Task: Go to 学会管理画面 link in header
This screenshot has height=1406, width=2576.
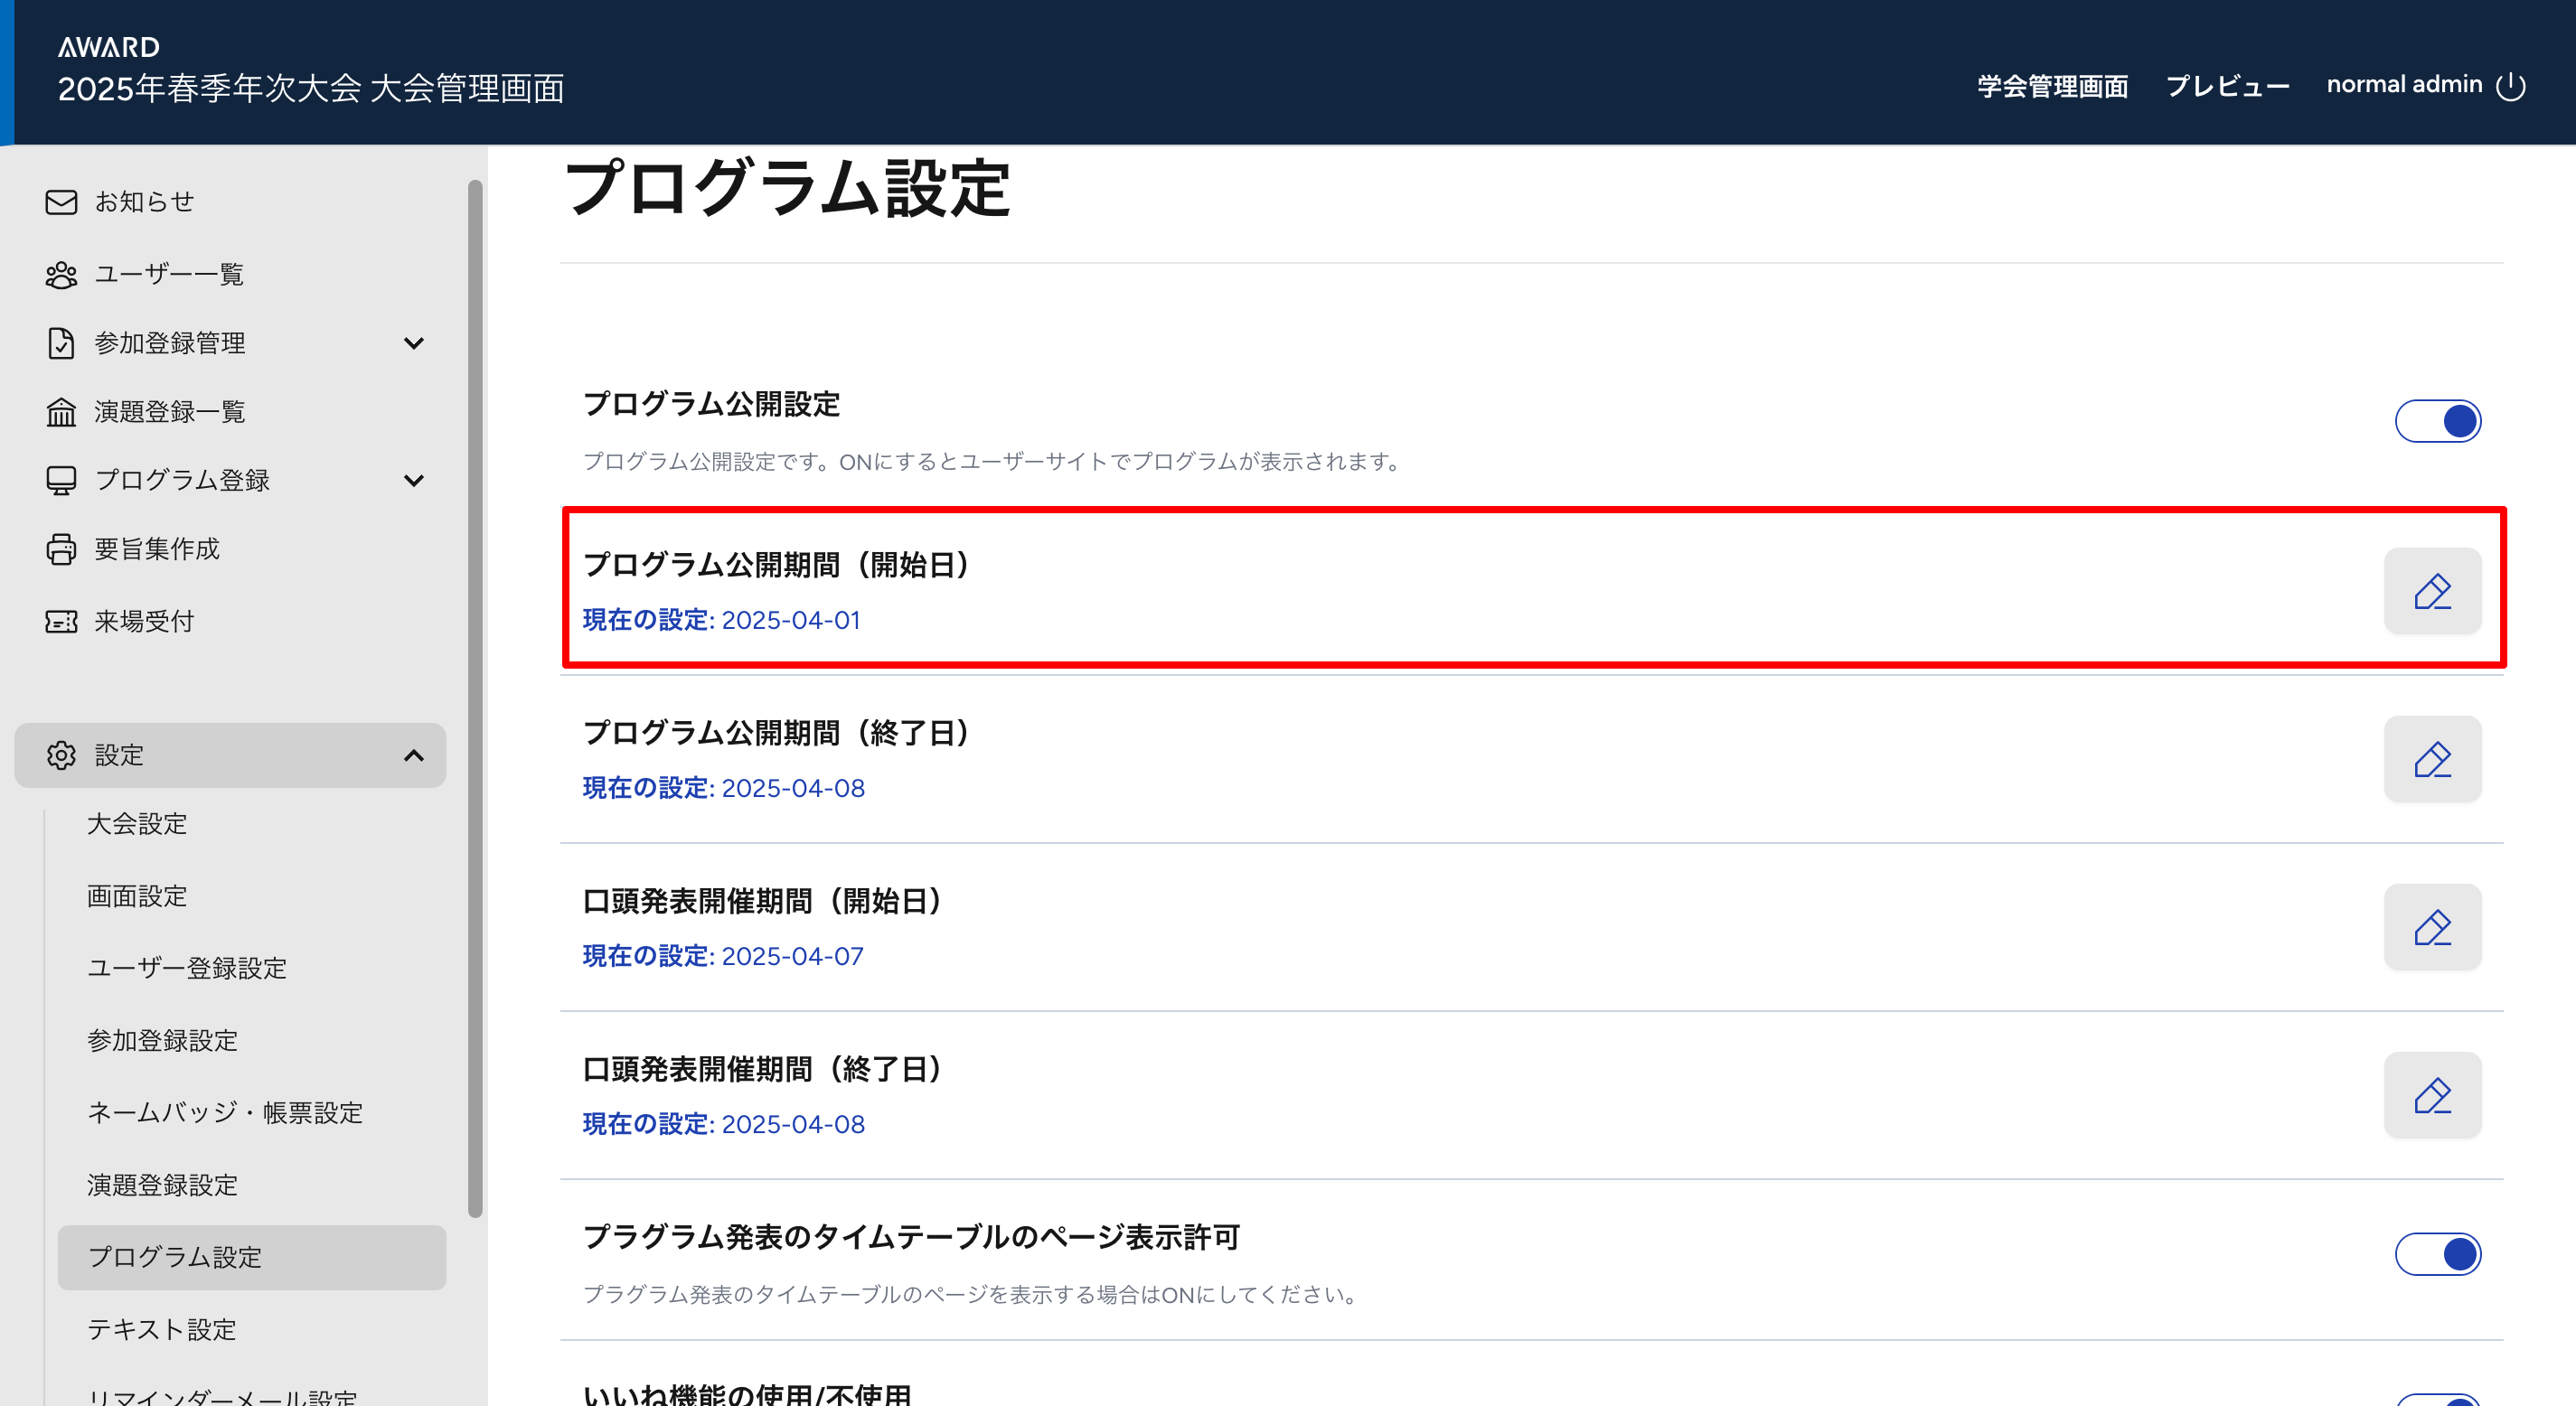Action: [x=2052, y=86]
